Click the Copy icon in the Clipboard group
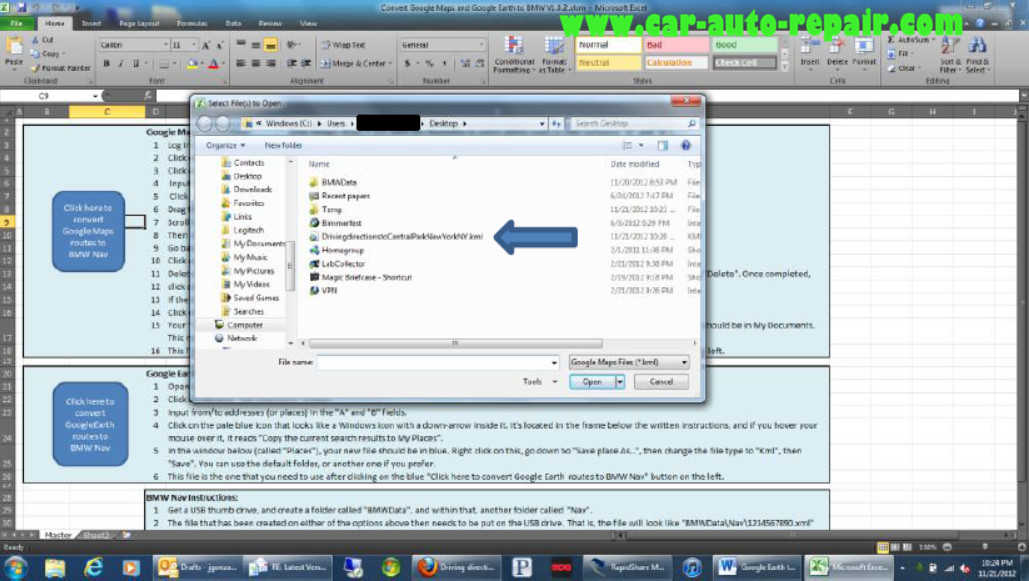1029x581 pixels. click(35, 54)
